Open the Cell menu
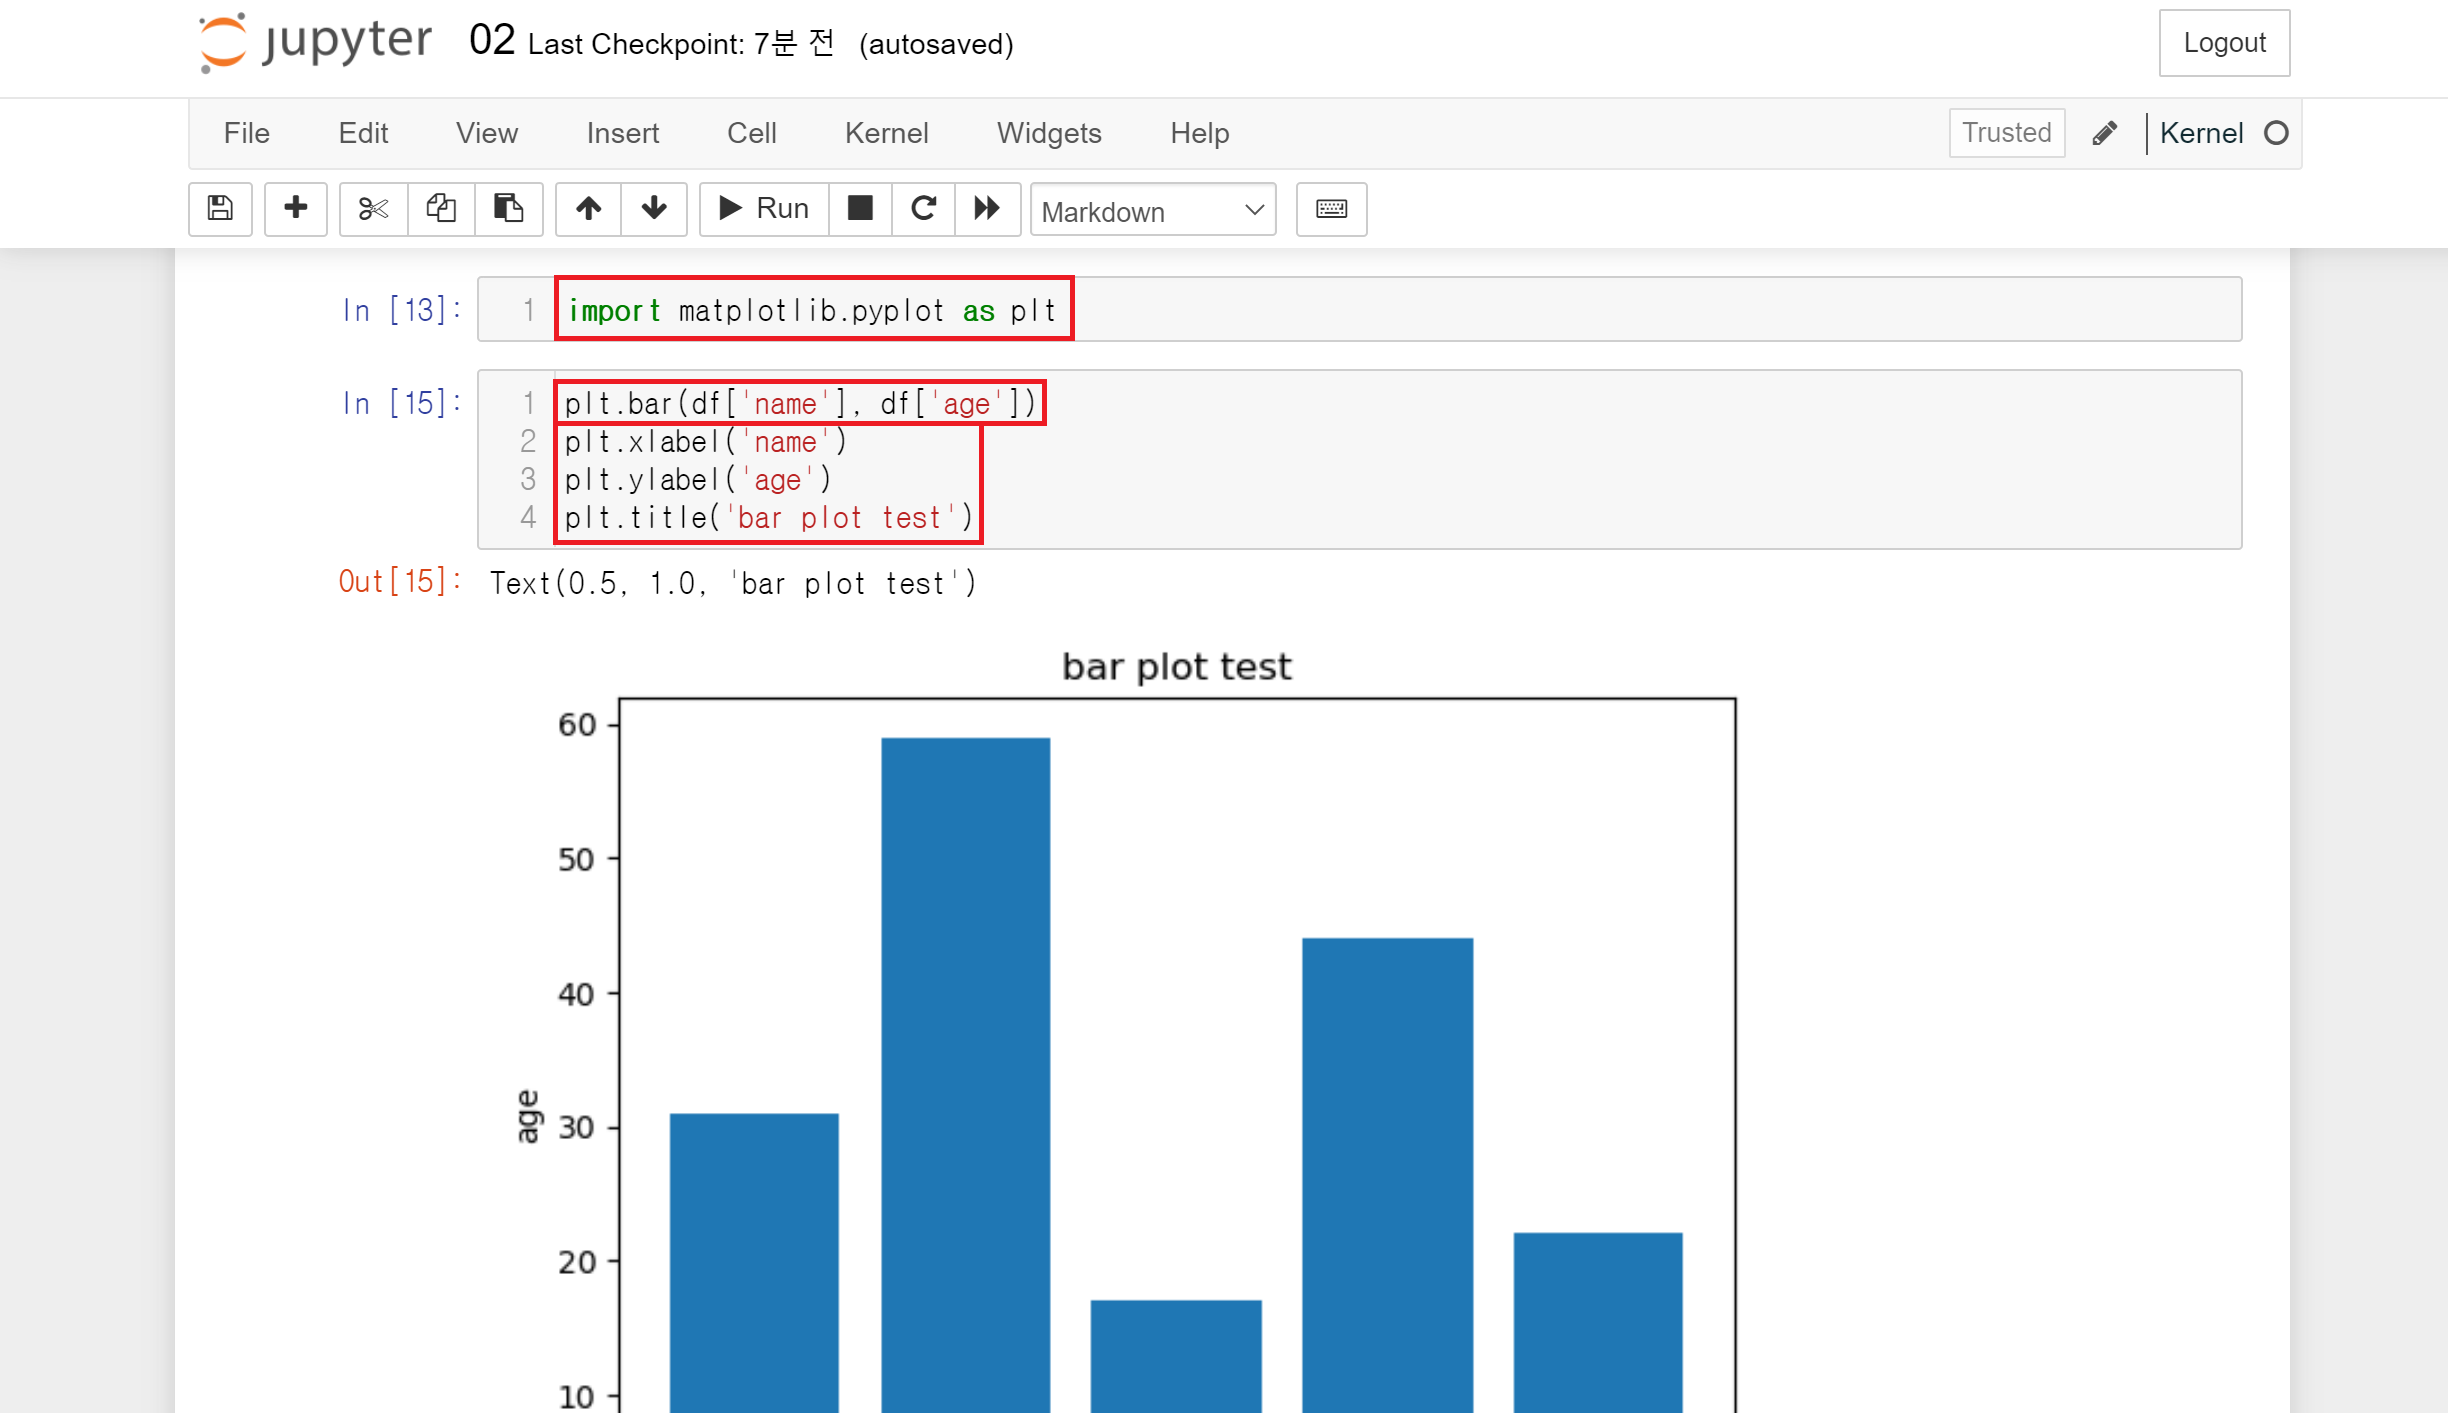Screen dimensions: 2448x1413 pos(751,133)
